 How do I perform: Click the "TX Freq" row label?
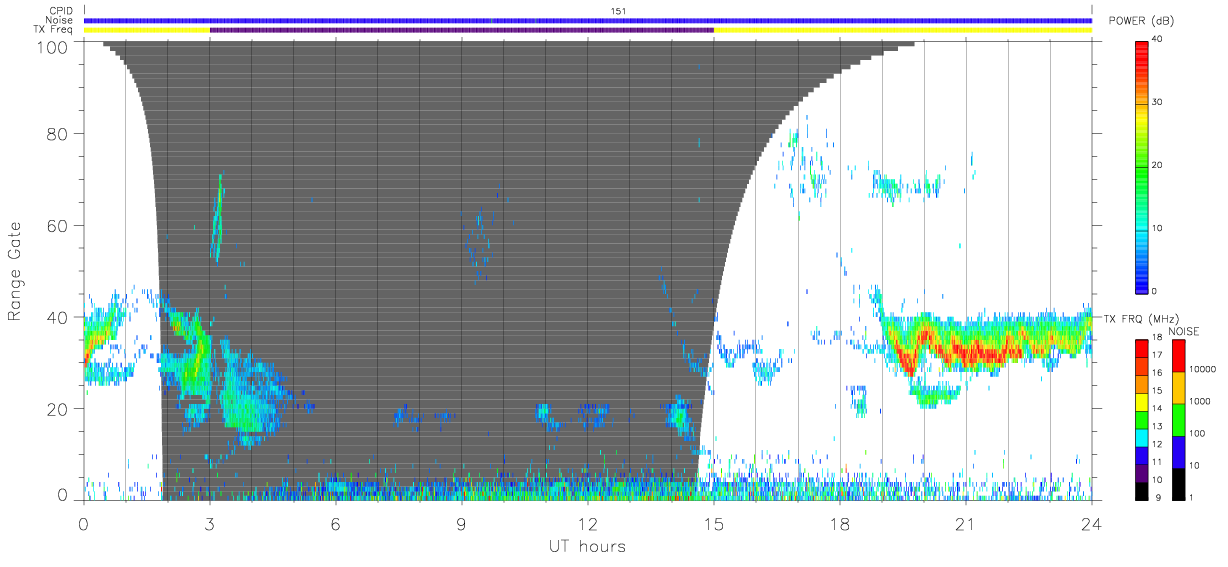(x=55, y=29)
